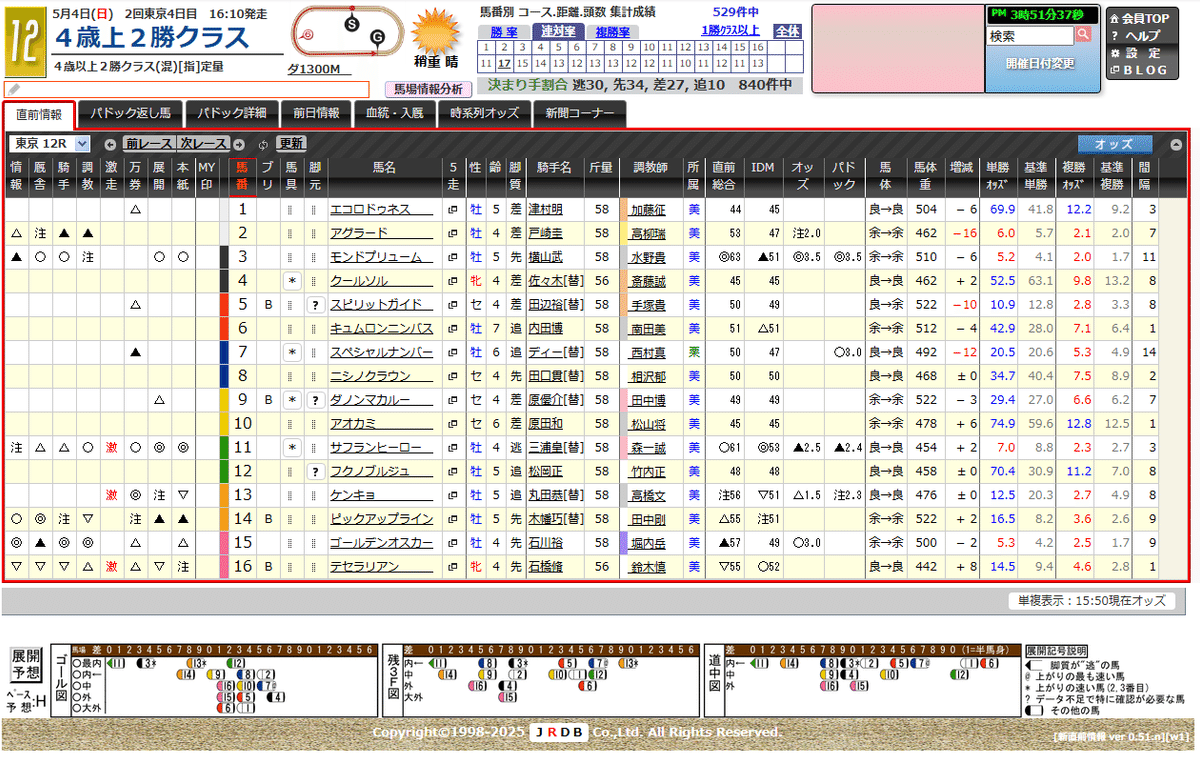
Task: Click the circular refresh icon beside 更新
Action: tap(262, 143)
